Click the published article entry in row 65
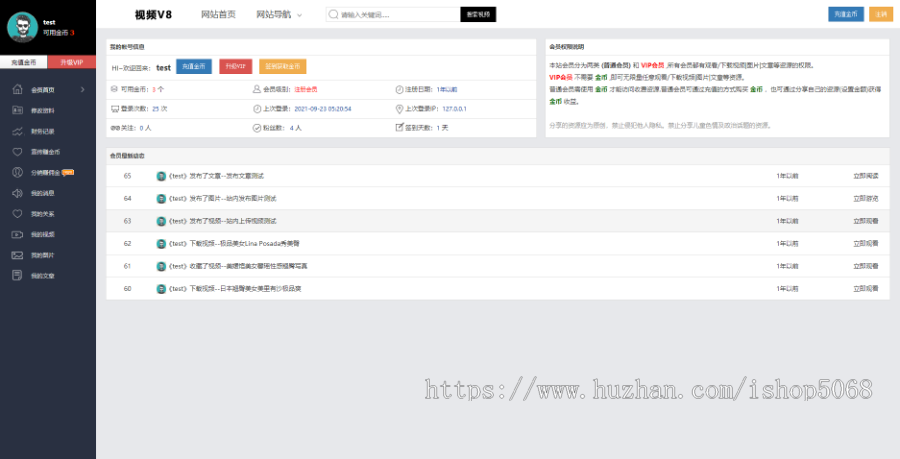Screen dimensions: 900x459 coord(216,176)
